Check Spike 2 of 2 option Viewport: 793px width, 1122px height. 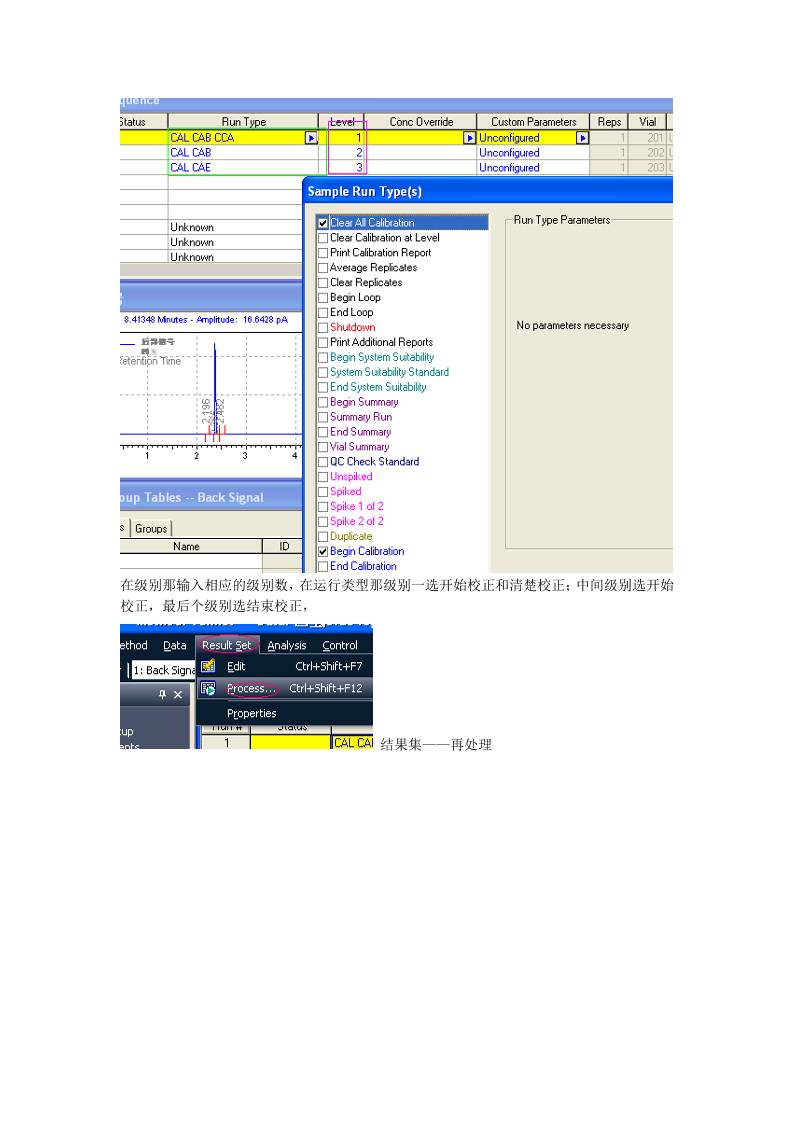(x=323, y=522)
